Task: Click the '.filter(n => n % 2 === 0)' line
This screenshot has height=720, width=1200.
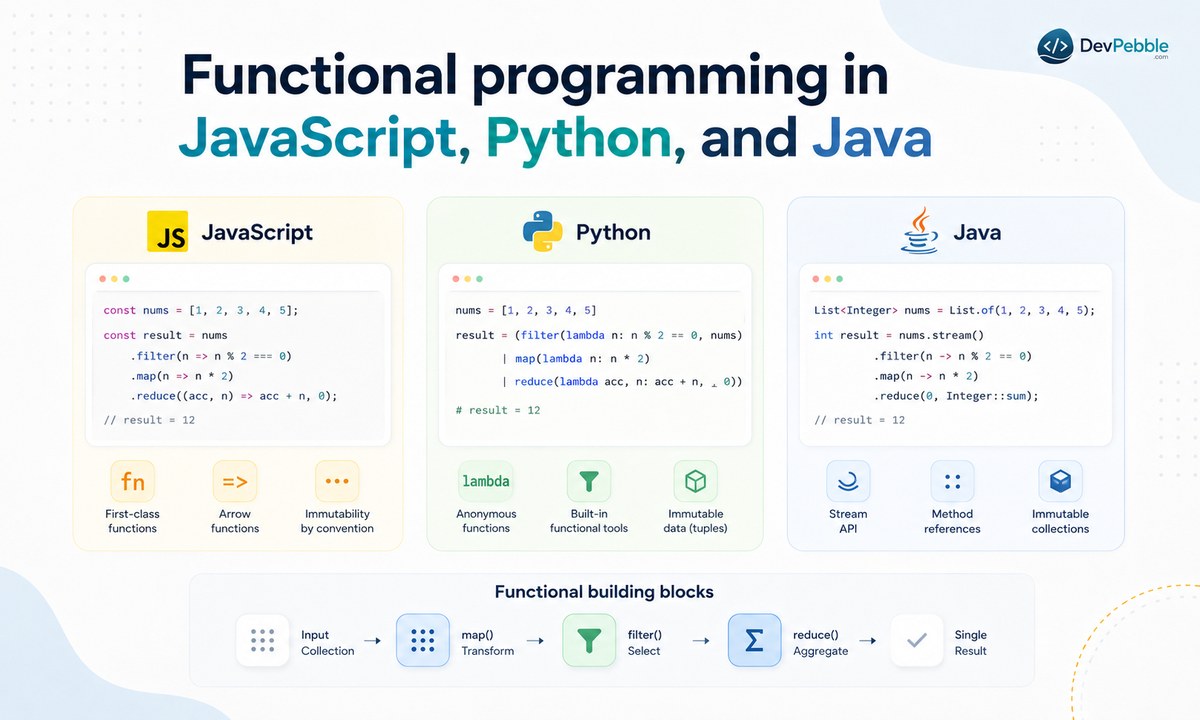Action: click(x=210, y=356)
